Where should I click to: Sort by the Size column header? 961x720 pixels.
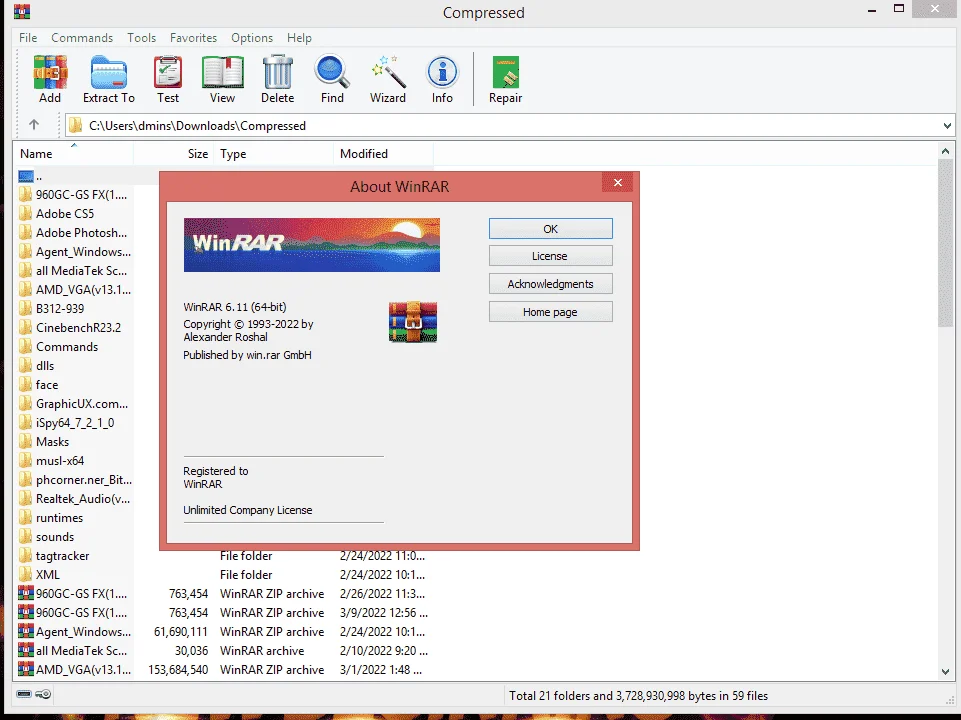[x=173, y=154]
